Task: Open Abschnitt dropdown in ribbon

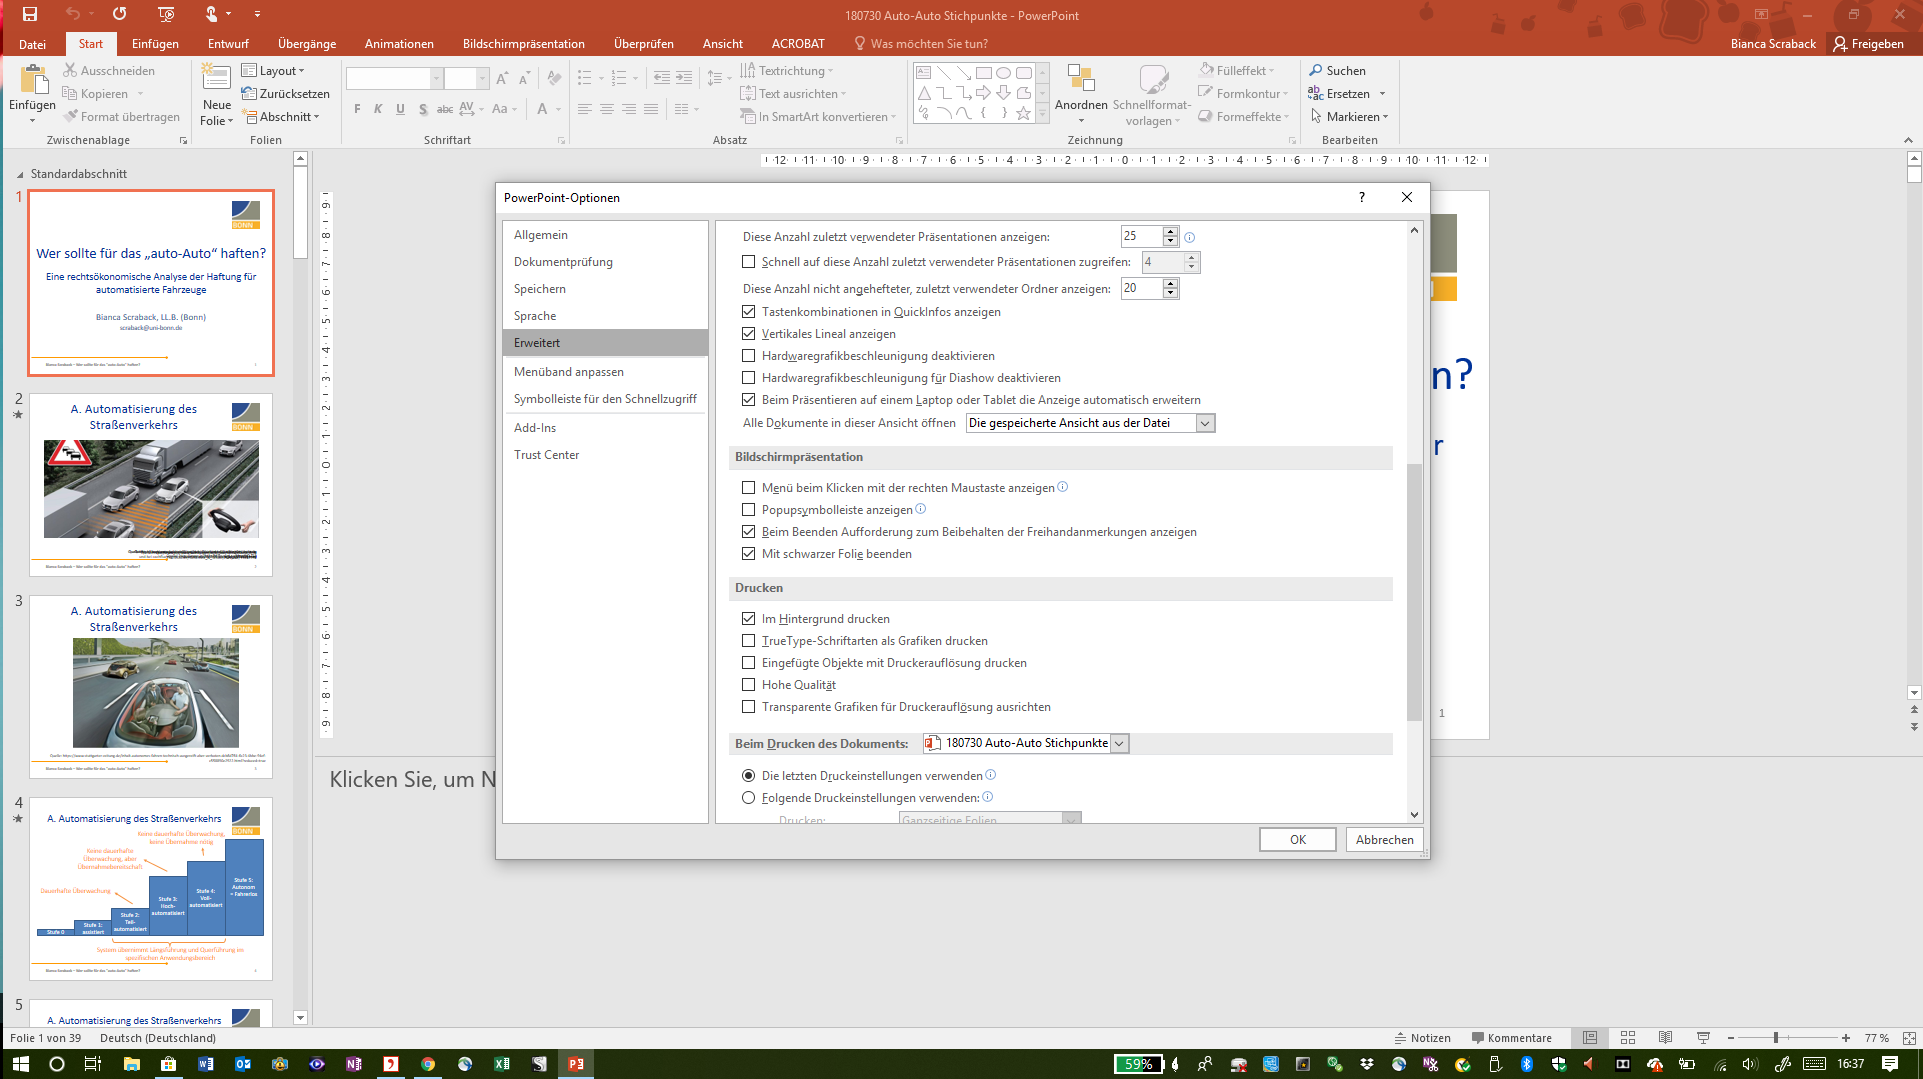Action: (x=282, y=116)
